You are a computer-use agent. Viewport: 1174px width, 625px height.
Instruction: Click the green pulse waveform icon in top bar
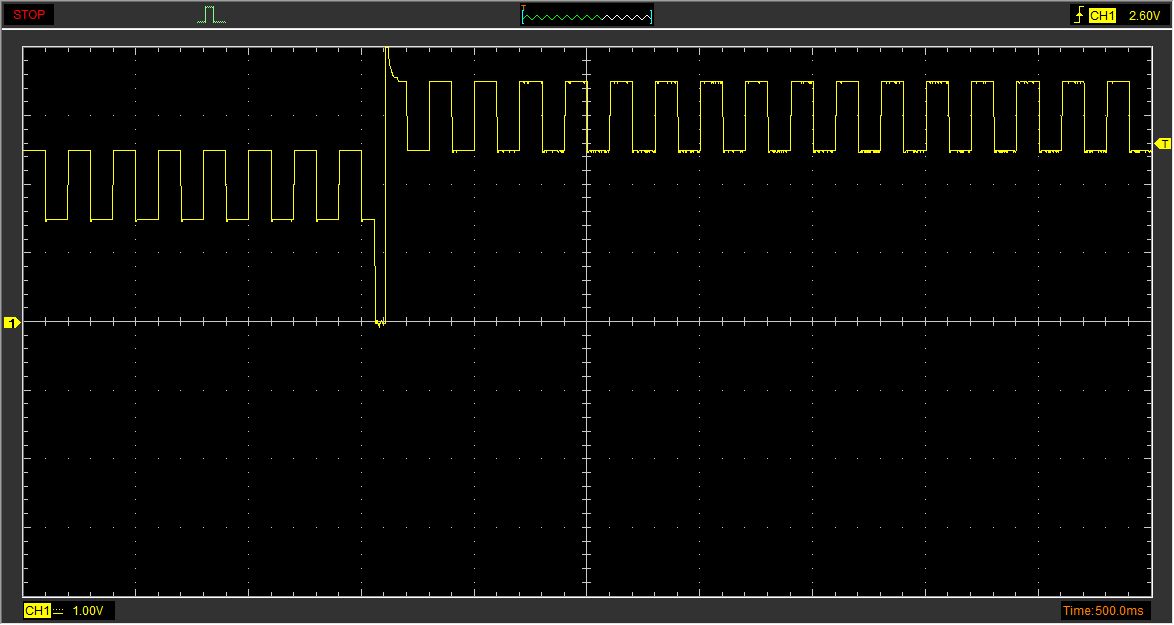pyautogui.click(x=210, y=15)
